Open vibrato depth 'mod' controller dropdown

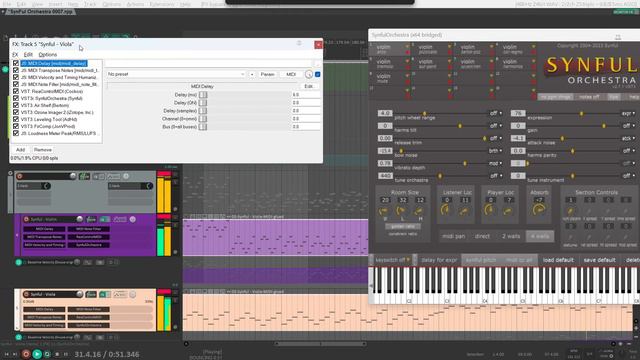(x=495, y=163)
